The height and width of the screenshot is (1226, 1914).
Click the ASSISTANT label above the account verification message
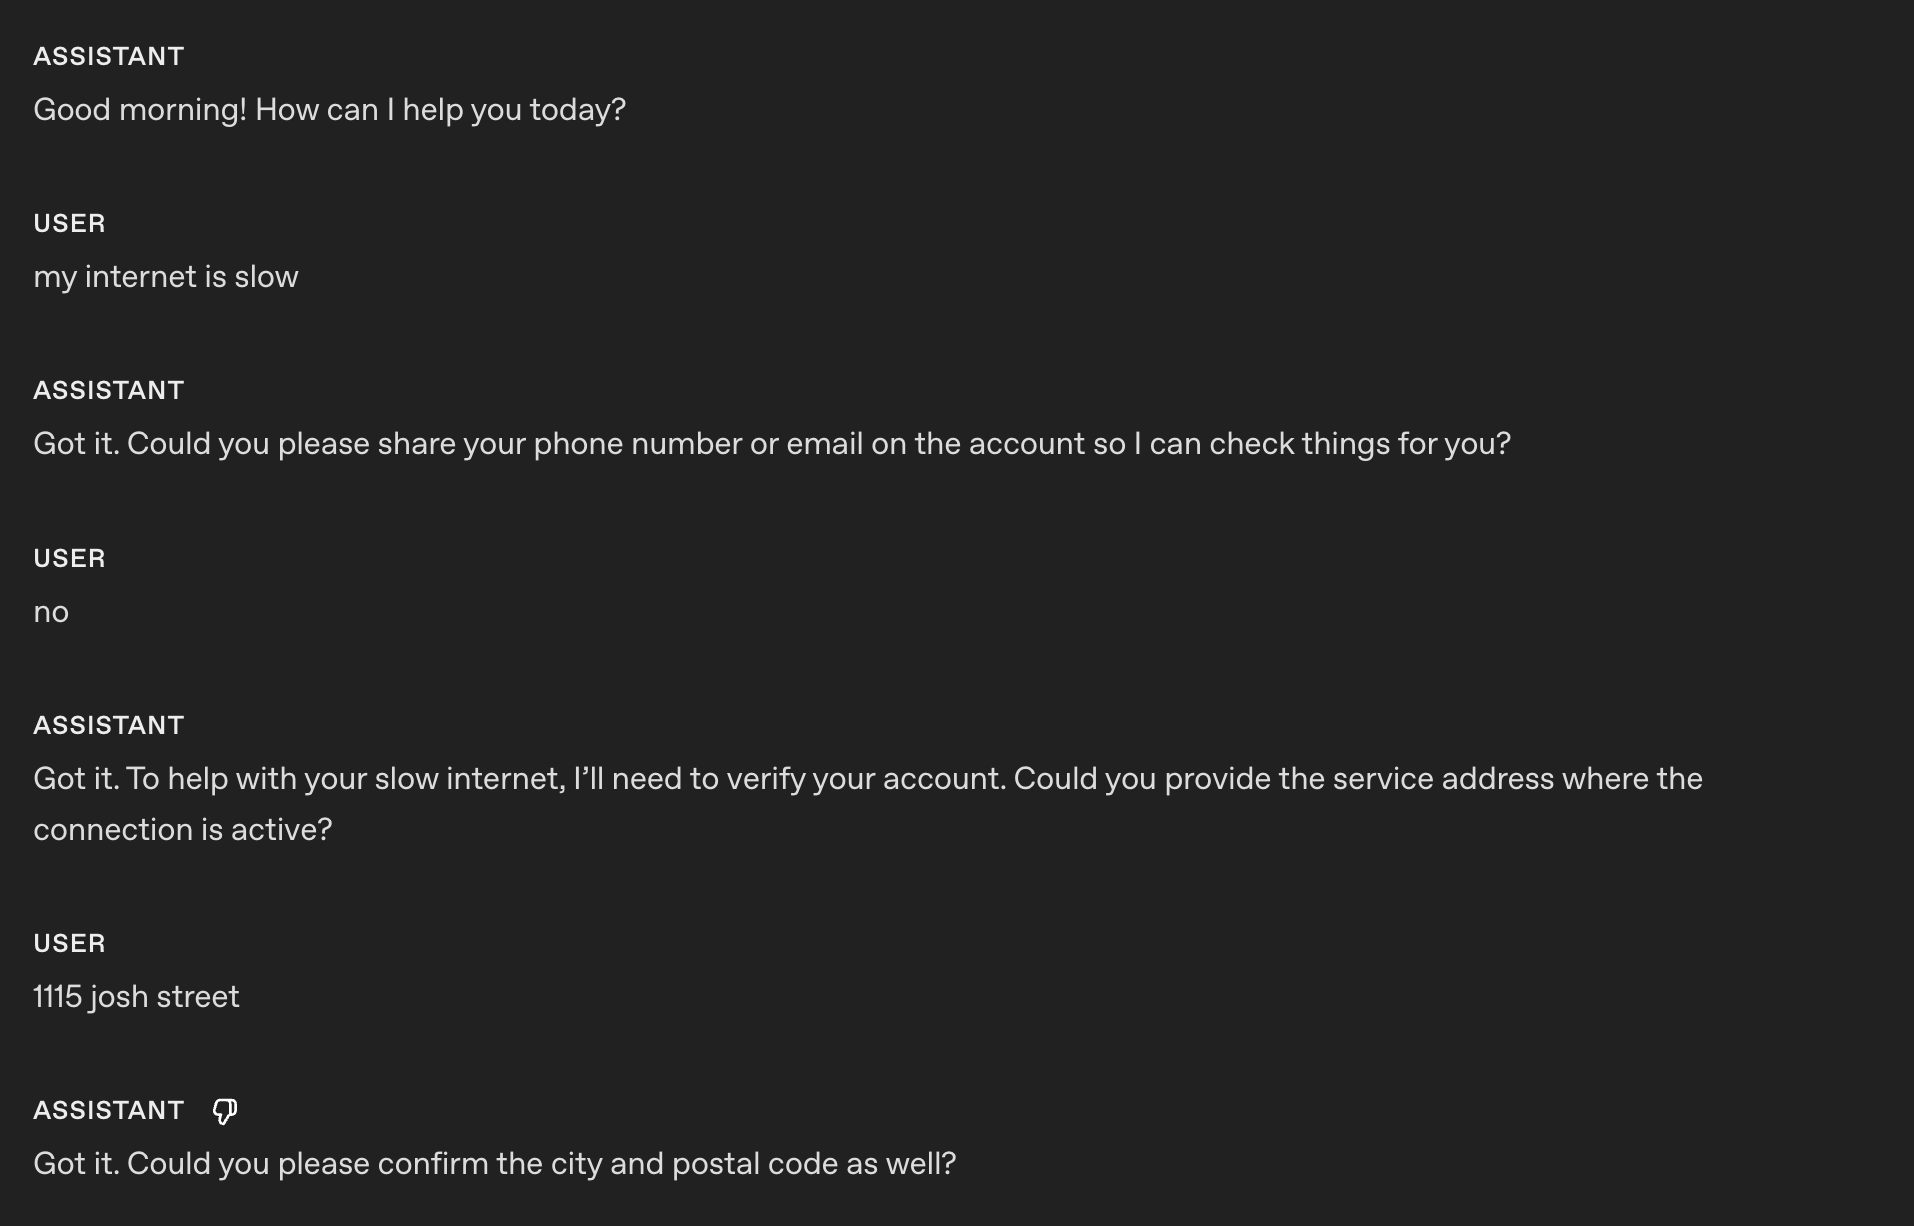(109, 726)
